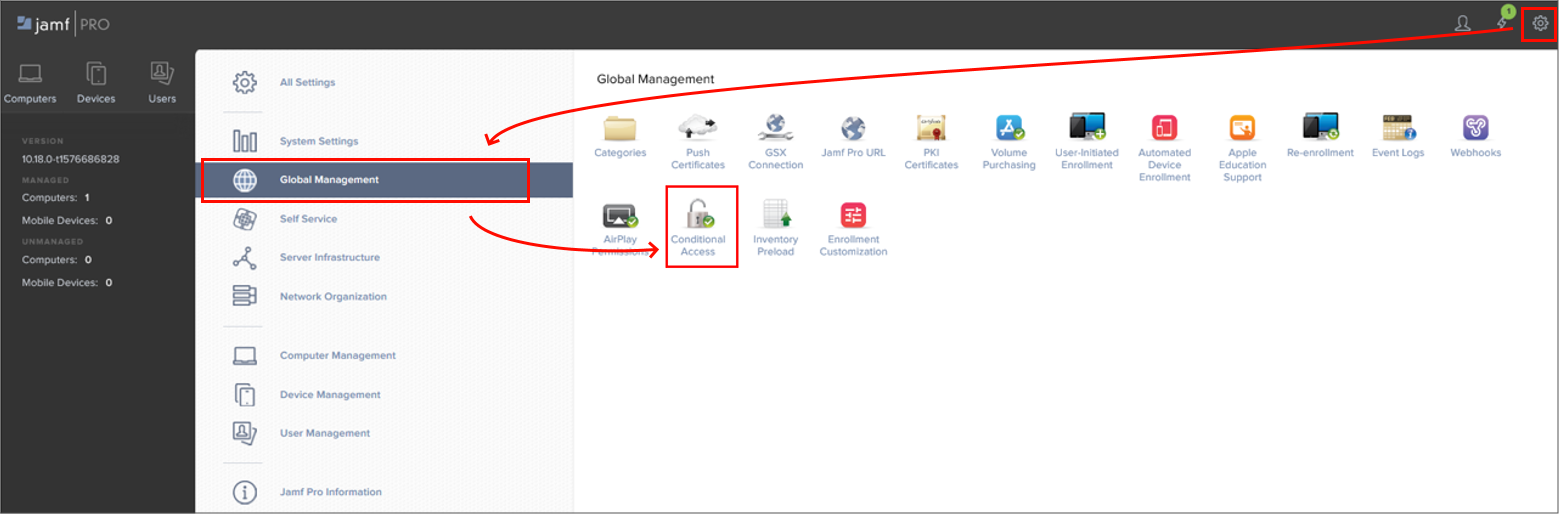Click the Jamf Pro logo
Screen dimensions: 1559x514
pos(63,23)
